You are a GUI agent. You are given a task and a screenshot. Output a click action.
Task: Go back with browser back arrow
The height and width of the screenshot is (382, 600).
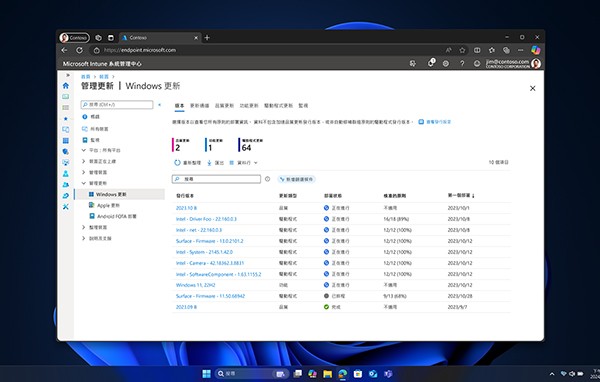coord(64,50)
